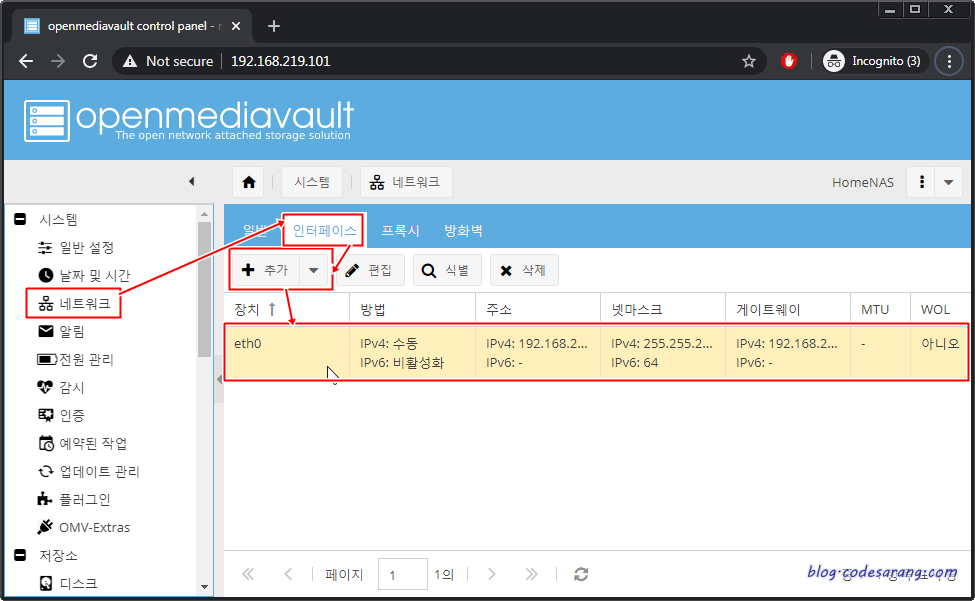
Task: Go back to previous browser page
Action: [26, 61]
